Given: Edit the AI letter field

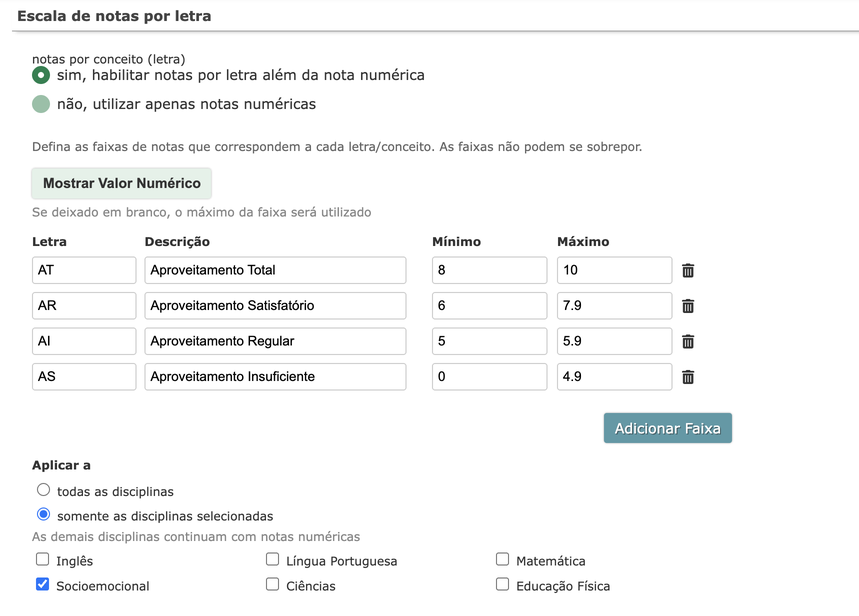Looking at the screenshot, I should [84, 341].
